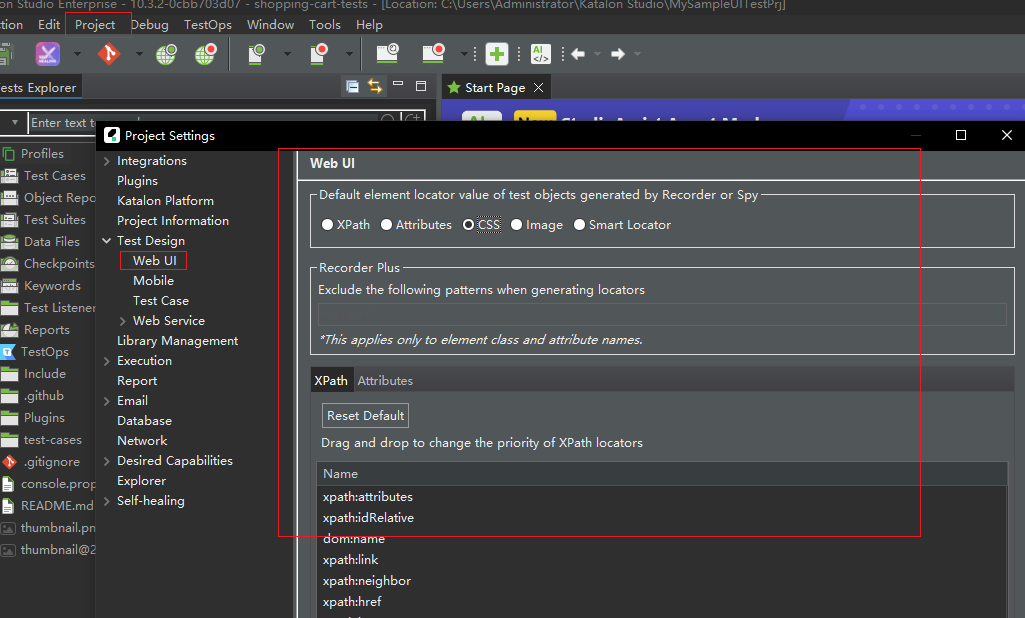This screenshot has width=1025, height=618.
Task: Open Katalon Platform settings page
Action: click(165, 201)
